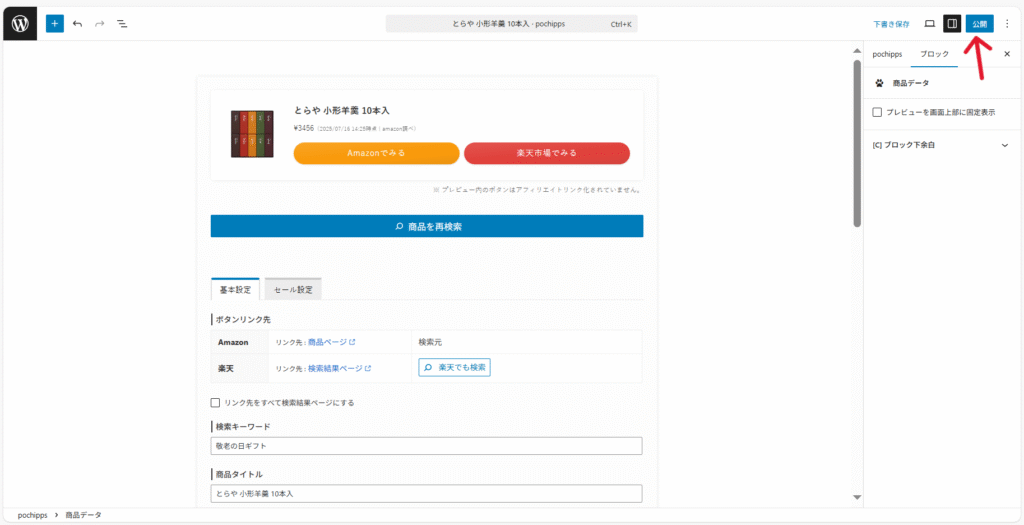The width and height of the screenshot is (1024, 525).
Task: Click the vertical scrollbar thumb
Action: click(x=857, y=144)
